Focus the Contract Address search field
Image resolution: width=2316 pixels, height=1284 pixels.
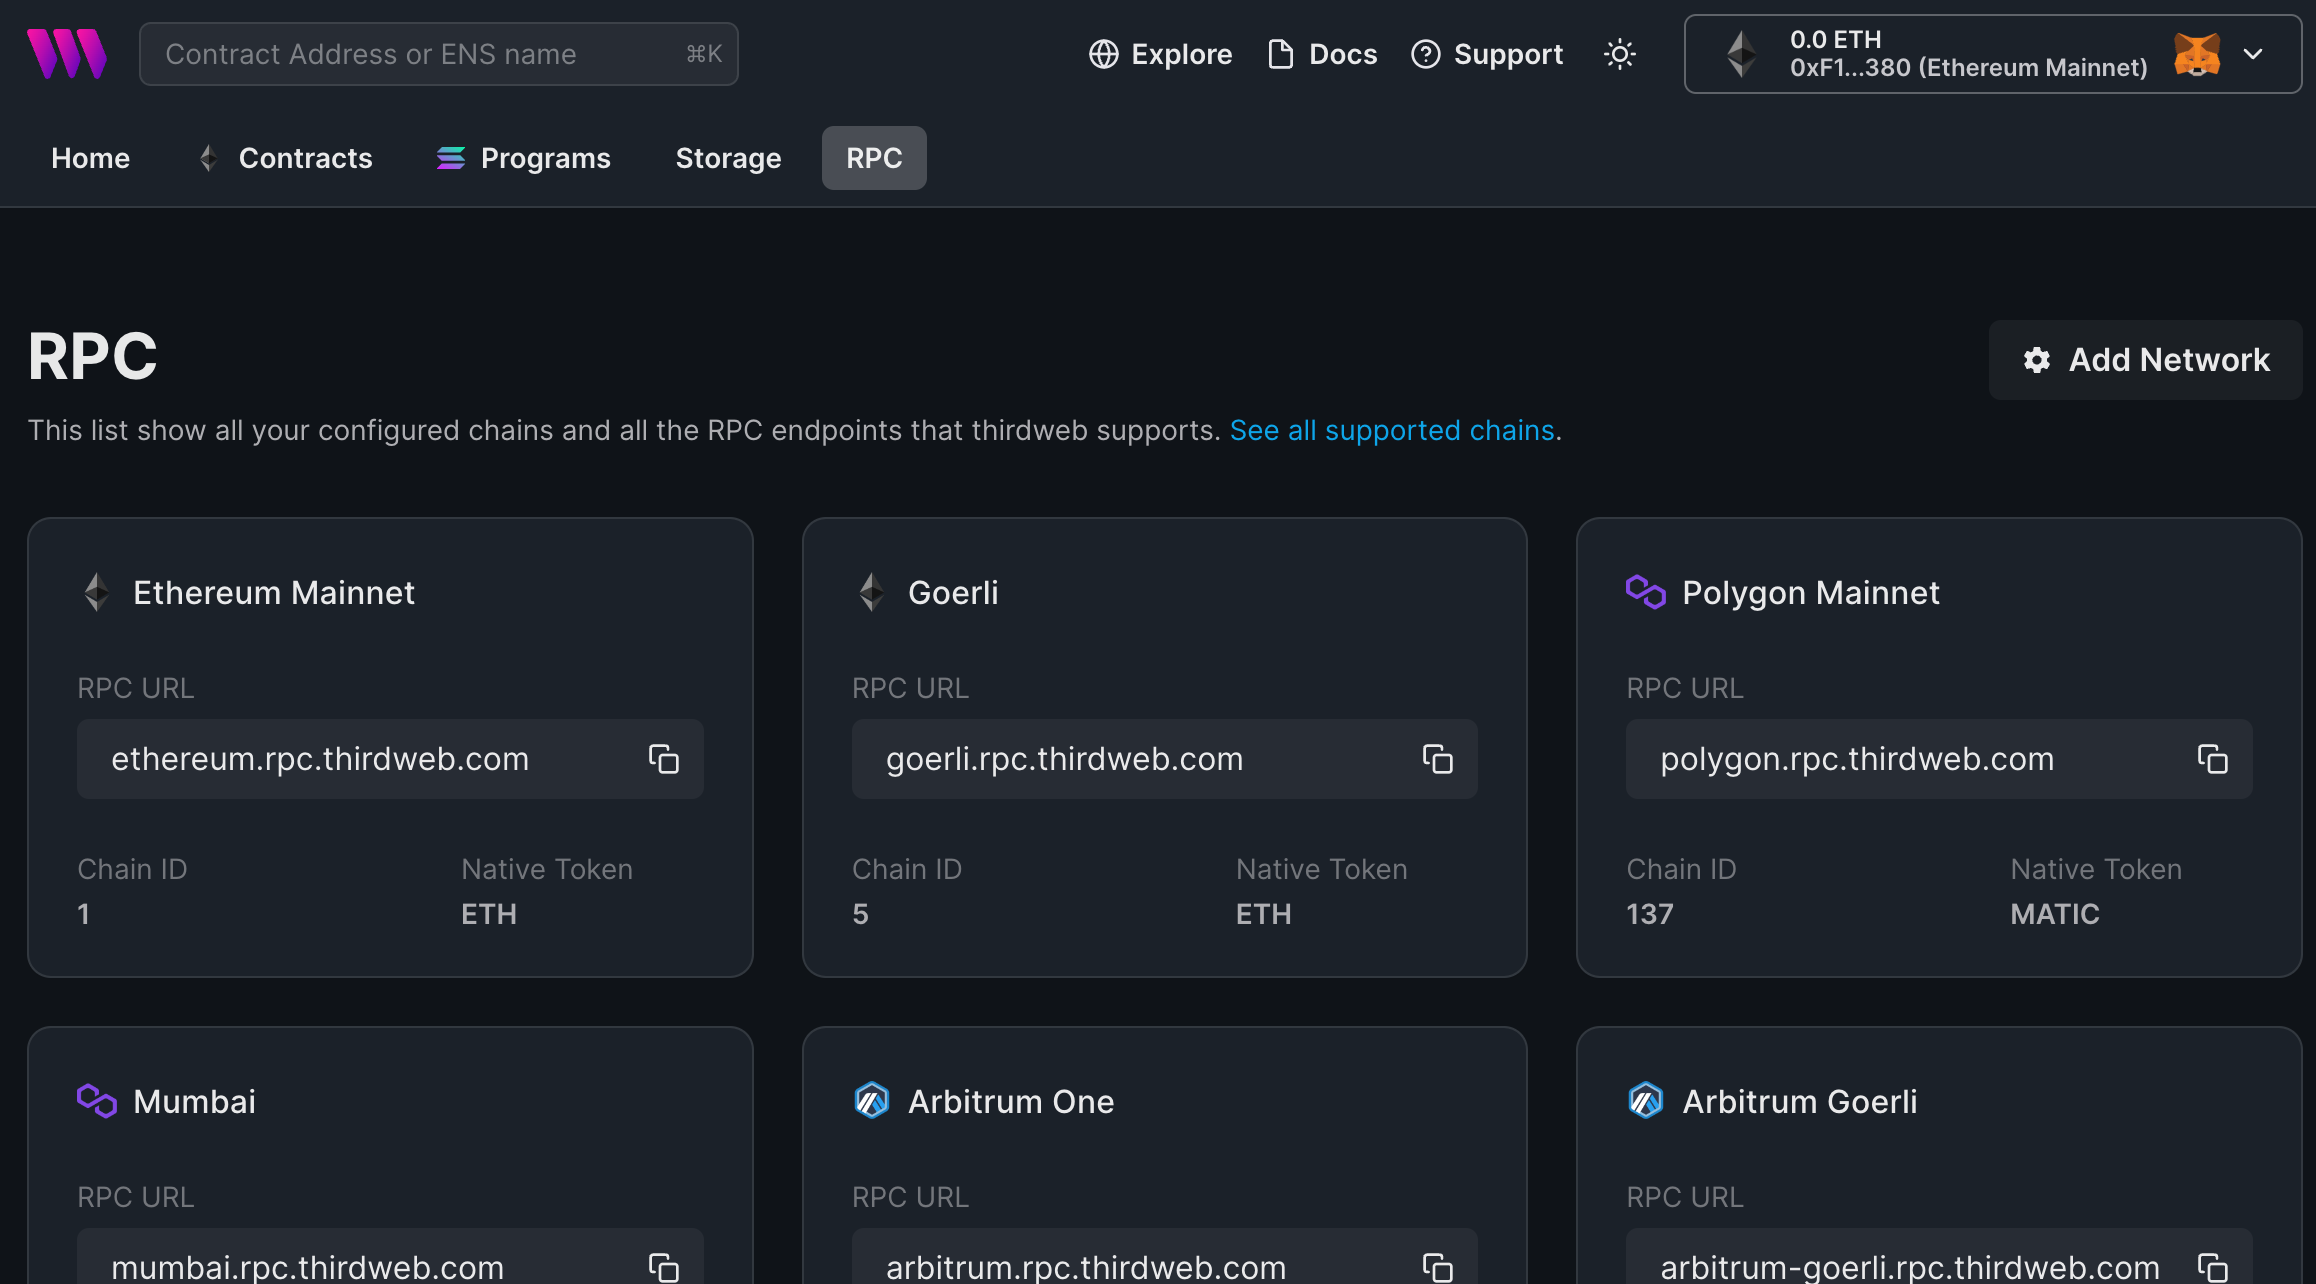pos(420,54)
